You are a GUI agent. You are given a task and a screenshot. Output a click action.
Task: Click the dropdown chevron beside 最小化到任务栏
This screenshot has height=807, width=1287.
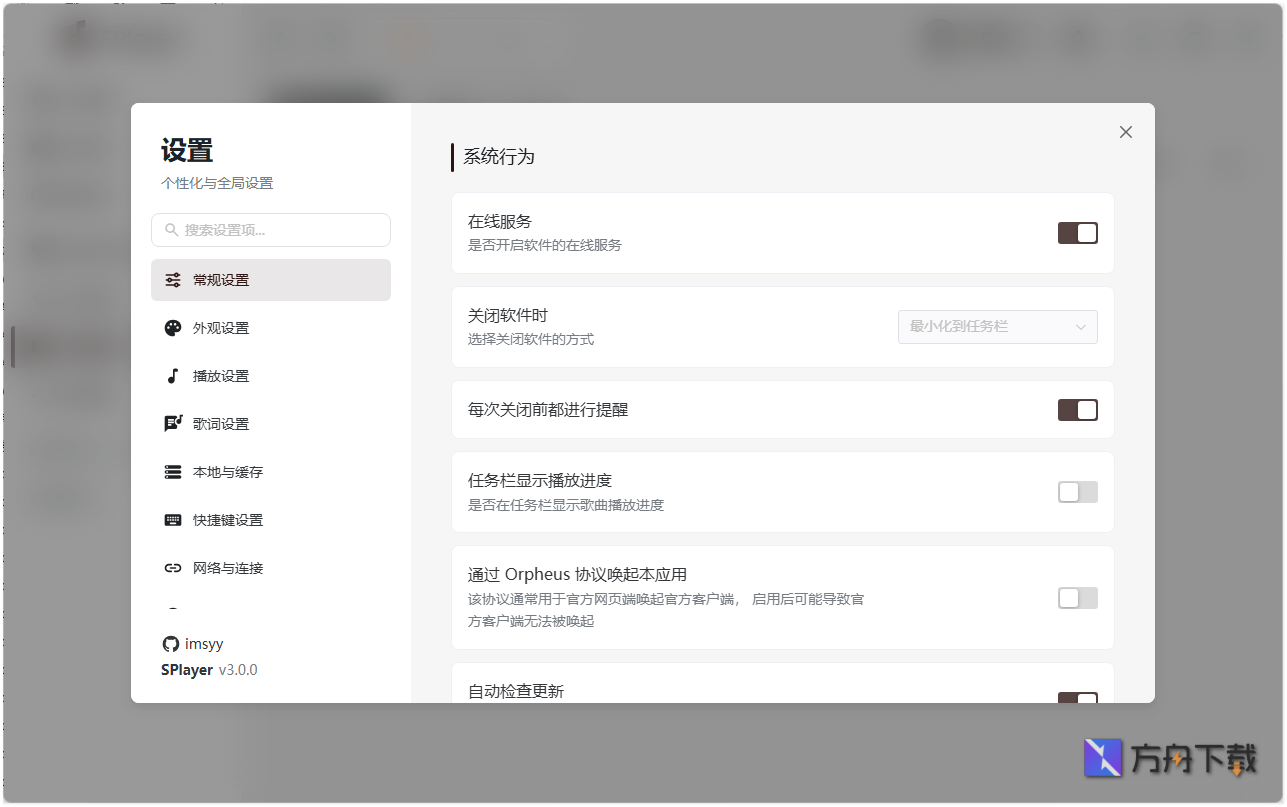[1080, 326]
